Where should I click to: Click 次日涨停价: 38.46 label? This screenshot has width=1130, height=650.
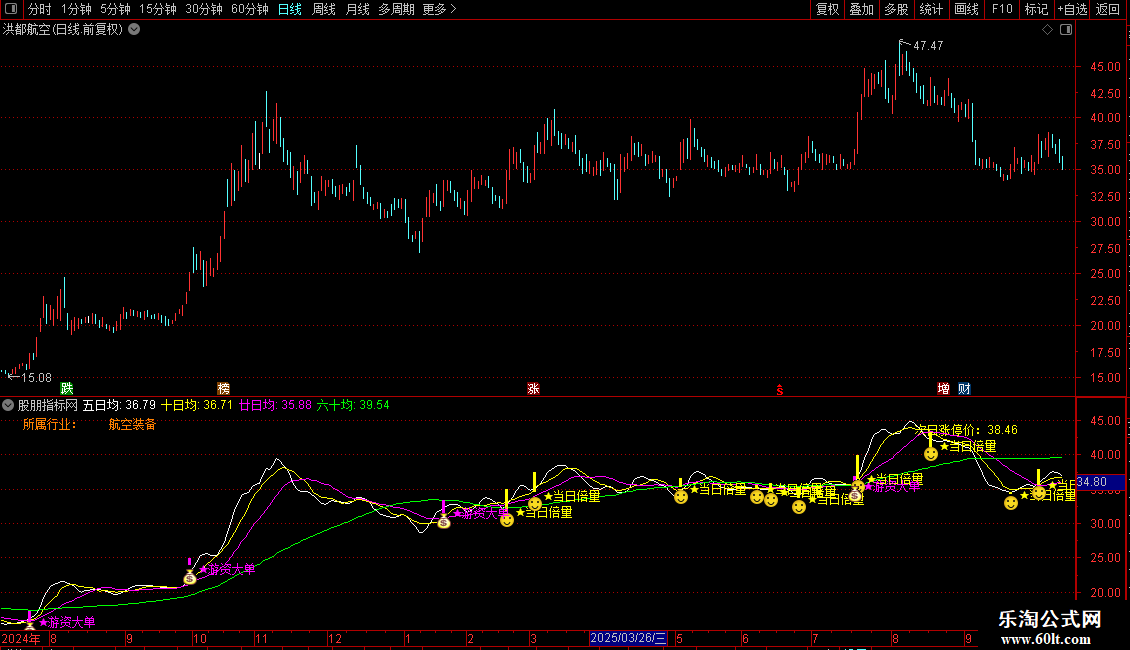(967, 429)
